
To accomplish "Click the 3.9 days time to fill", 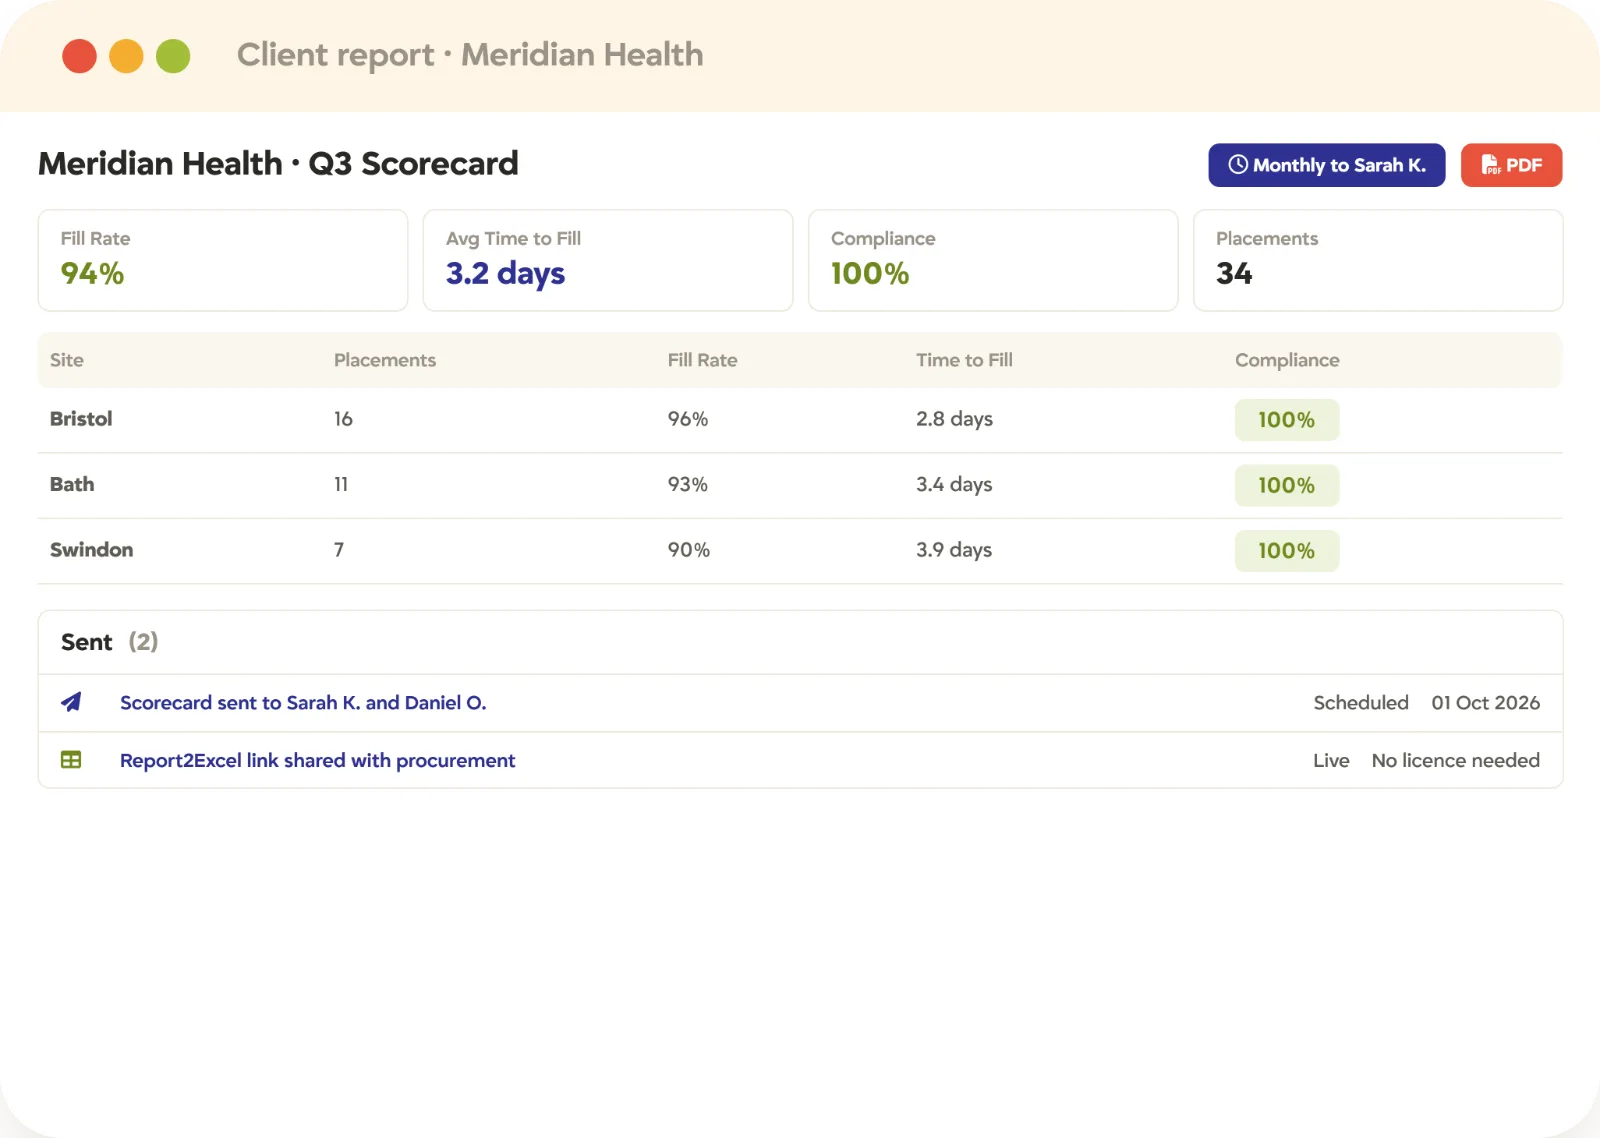I will tap(954, 550).
